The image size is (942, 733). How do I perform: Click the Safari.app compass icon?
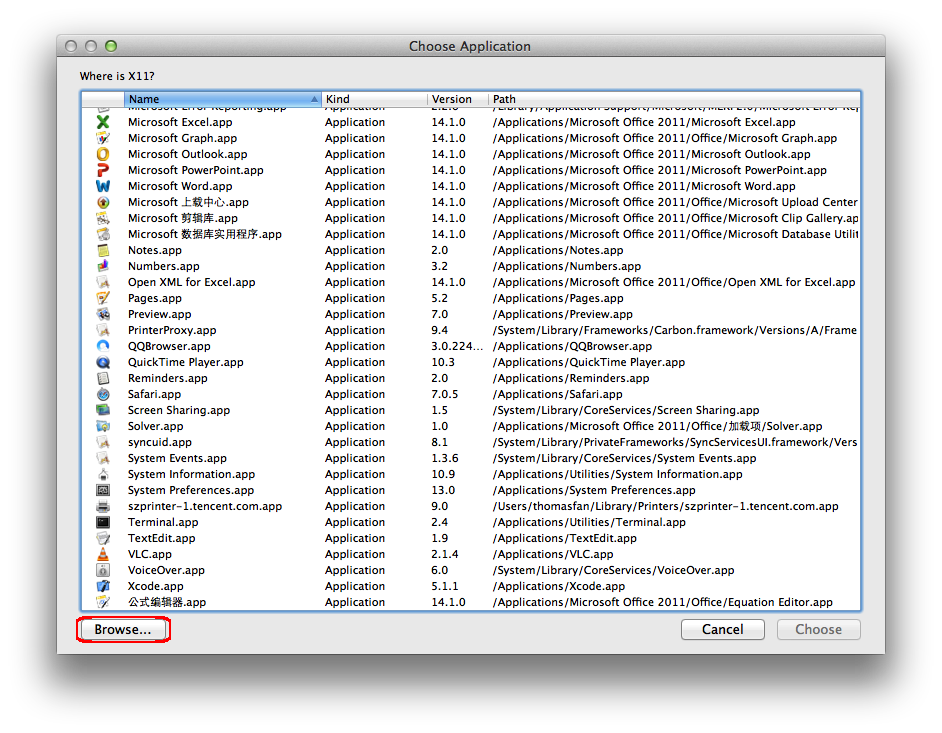pyautogui.click(x=103, y=394)
